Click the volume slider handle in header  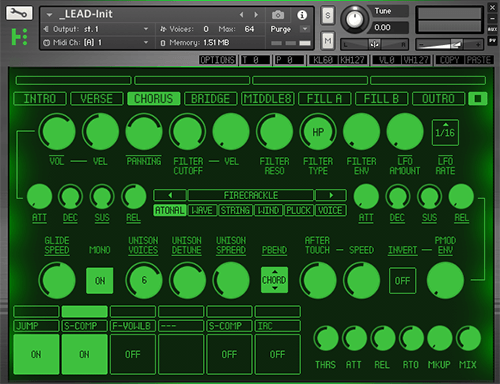[x=456, y=44]
